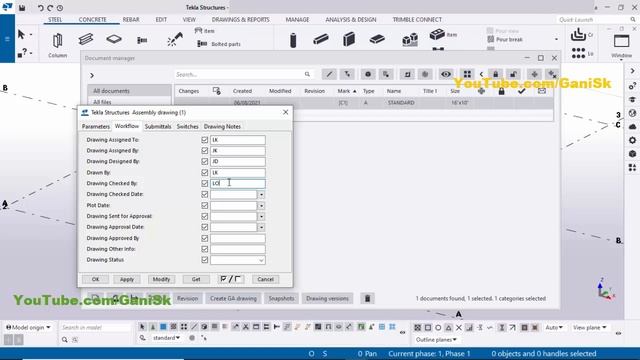Click the Cancel button

click(265, 279)
